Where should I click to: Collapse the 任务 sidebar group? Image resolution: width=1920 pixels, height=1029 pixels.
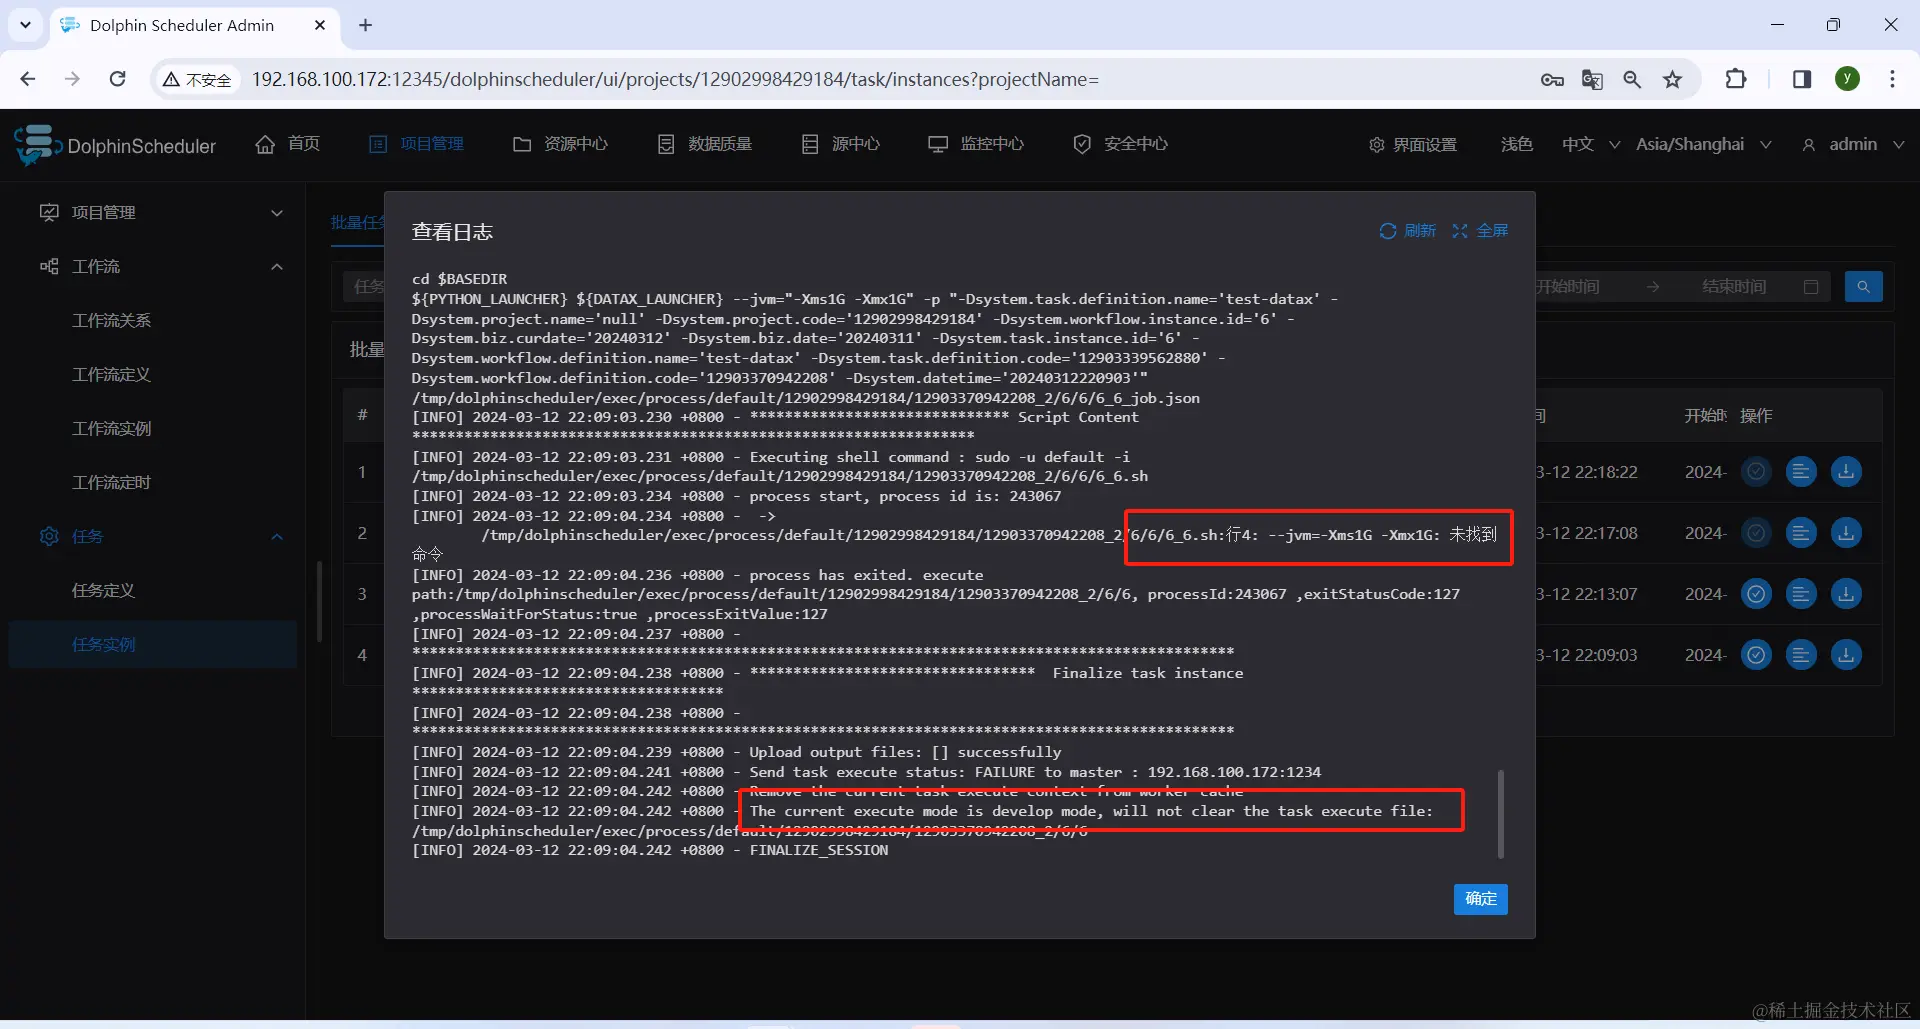click(161, 536)
